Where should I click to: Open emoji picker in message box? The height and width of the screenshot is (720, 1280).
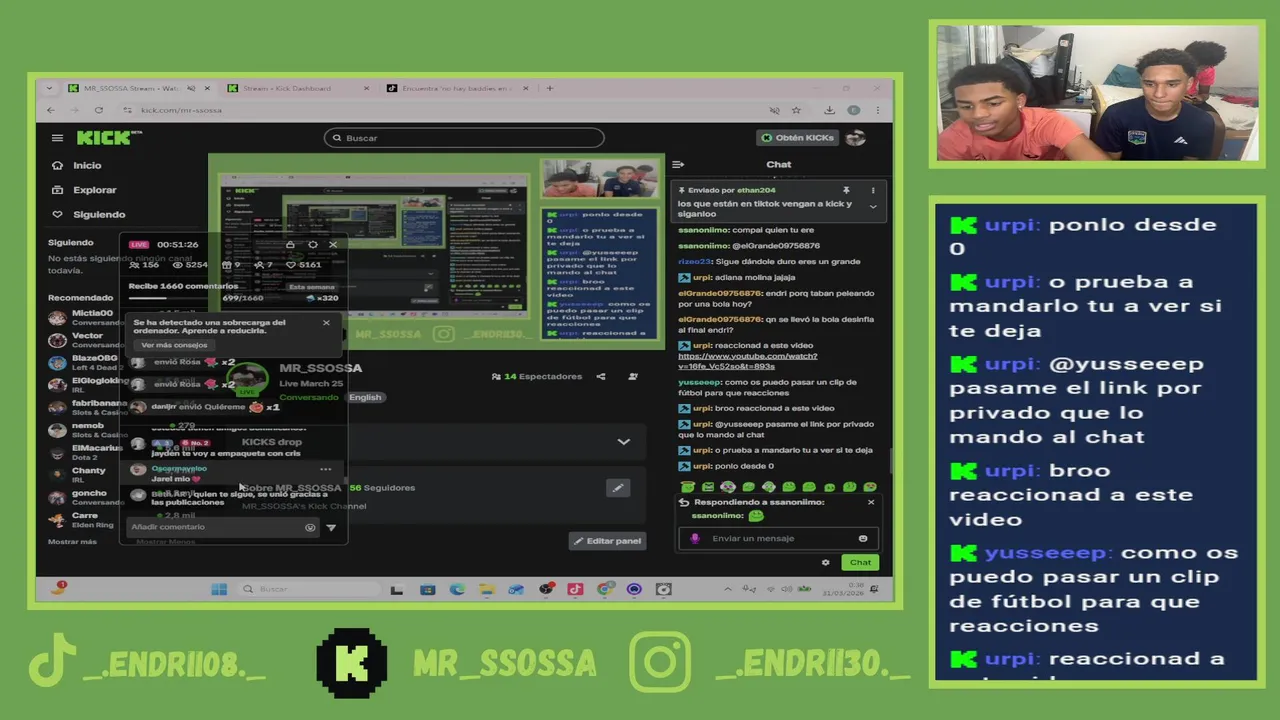pos(863,538)
